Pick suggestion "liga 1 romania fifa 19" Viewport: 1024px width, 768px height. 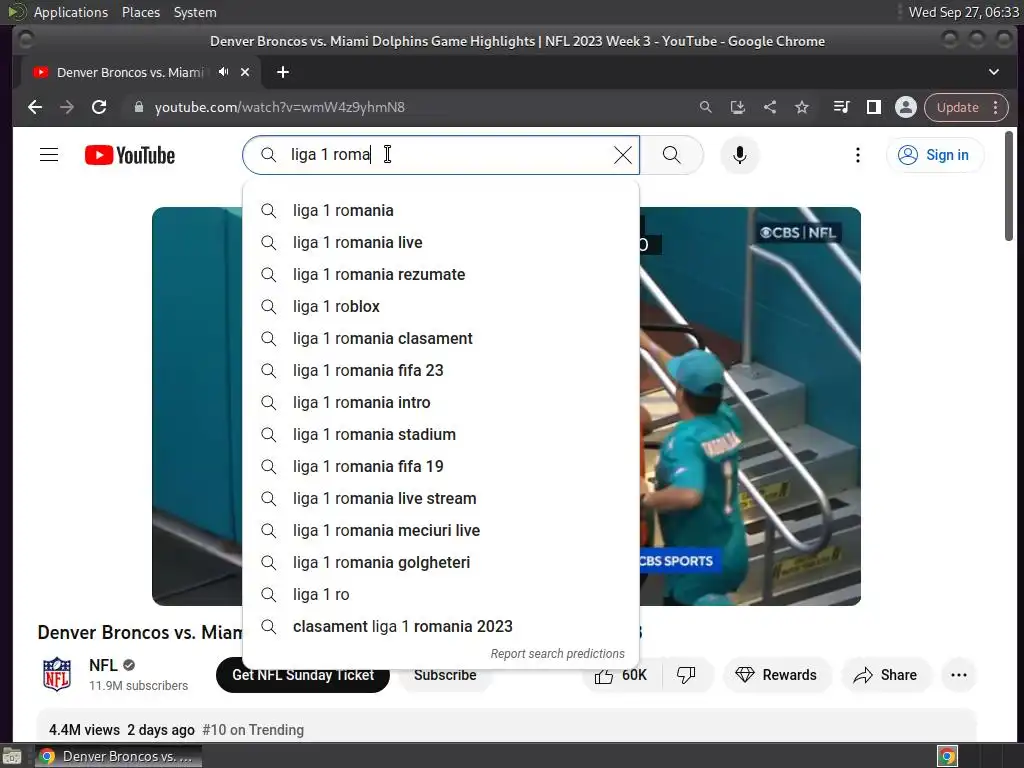[x=441, y=466]
